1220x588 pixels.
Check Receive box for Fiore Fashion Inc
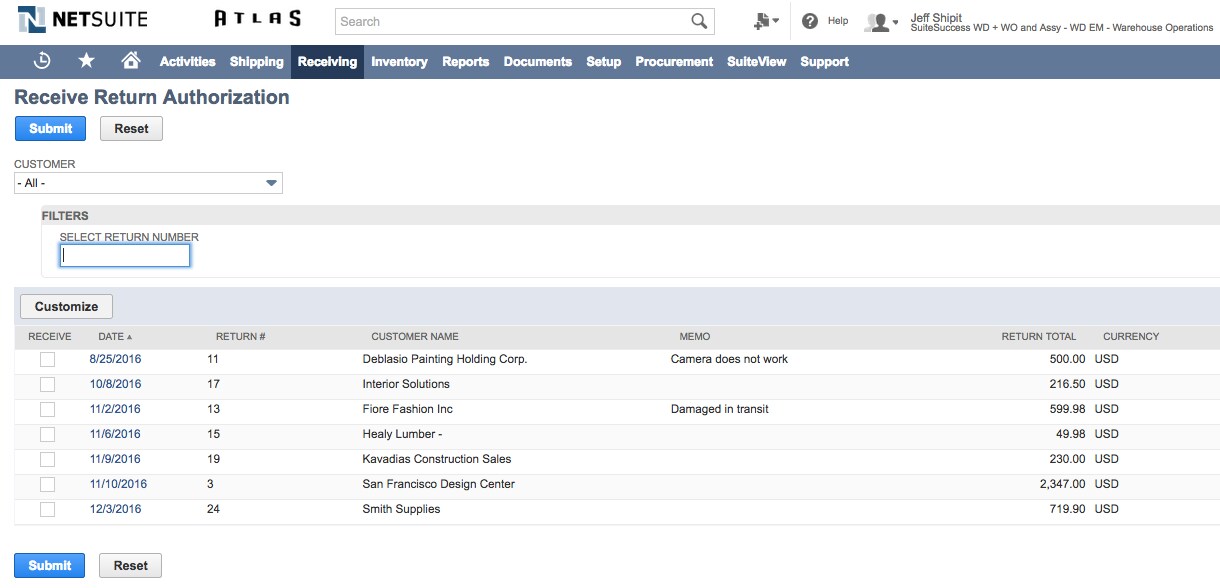(x=47, y=409)
